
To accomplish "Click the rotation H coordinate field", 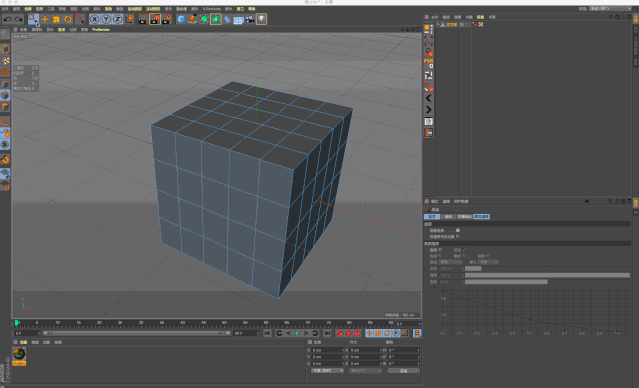I will [403, 351].
